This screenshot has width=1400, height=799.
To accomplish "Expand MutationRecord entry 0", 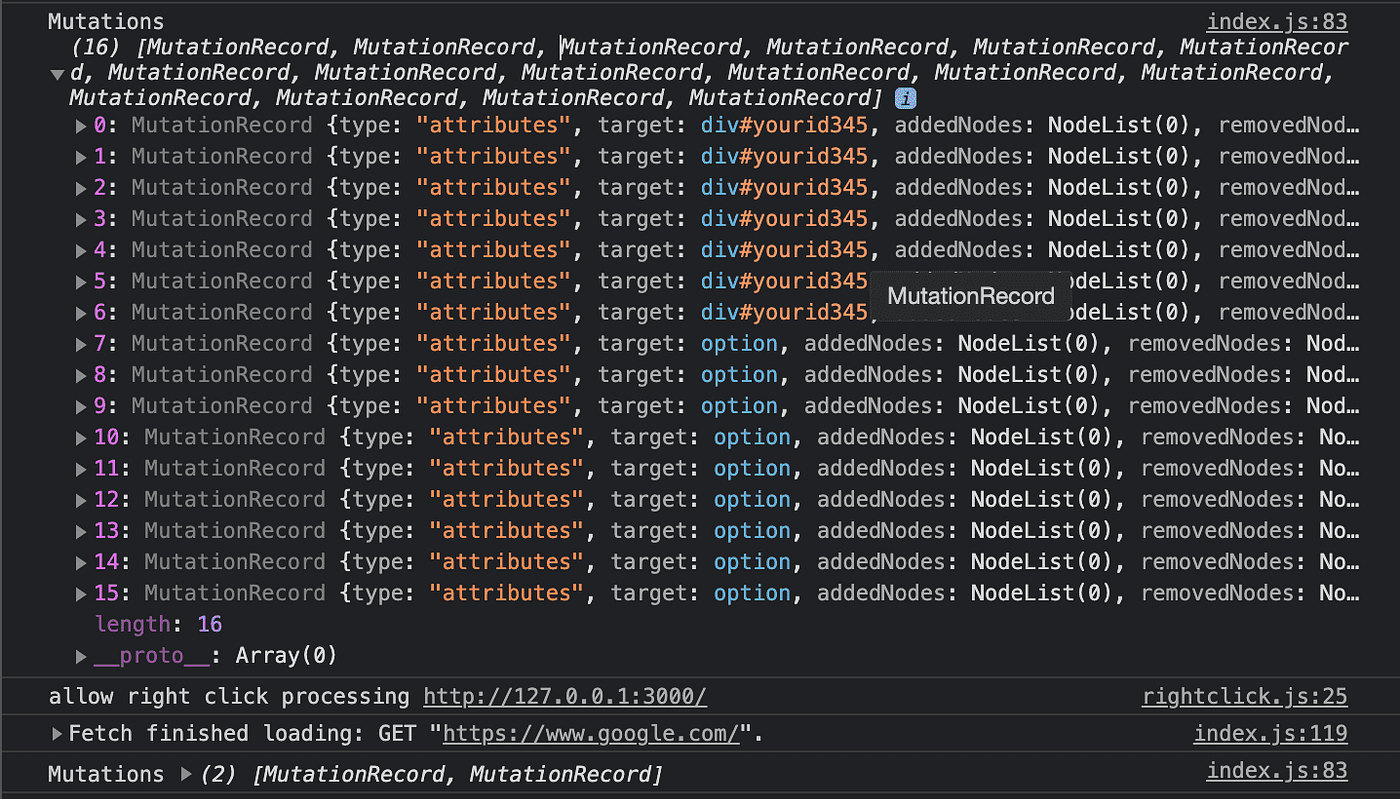I will 81,126.
